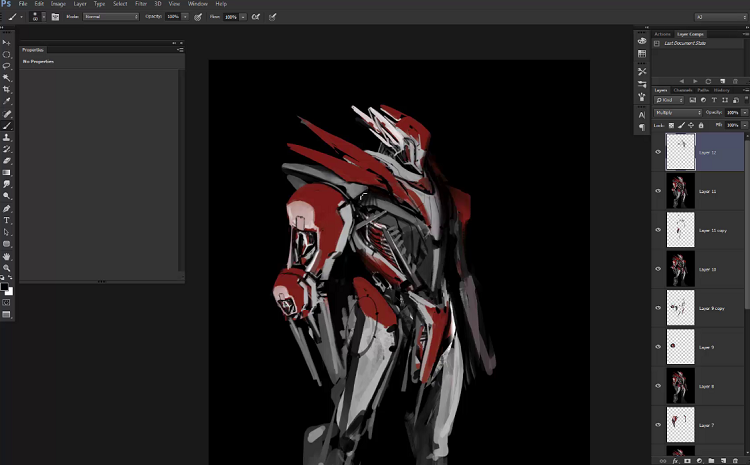750x465 pixels.
Task: Click Add layer style fx icon
Action: coord(675,461)
